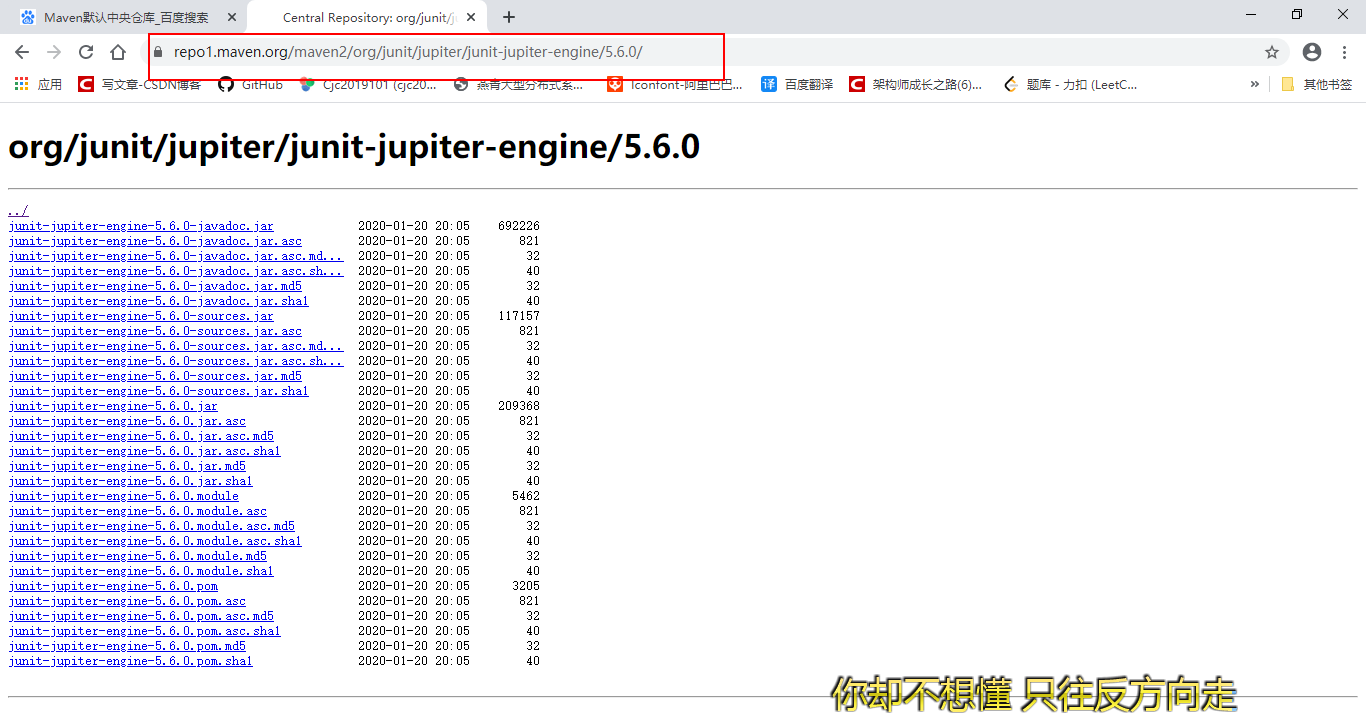Open the 5.6.0.jar.md5 link
Screen dimensions: 1366x727
pos(127,466)
